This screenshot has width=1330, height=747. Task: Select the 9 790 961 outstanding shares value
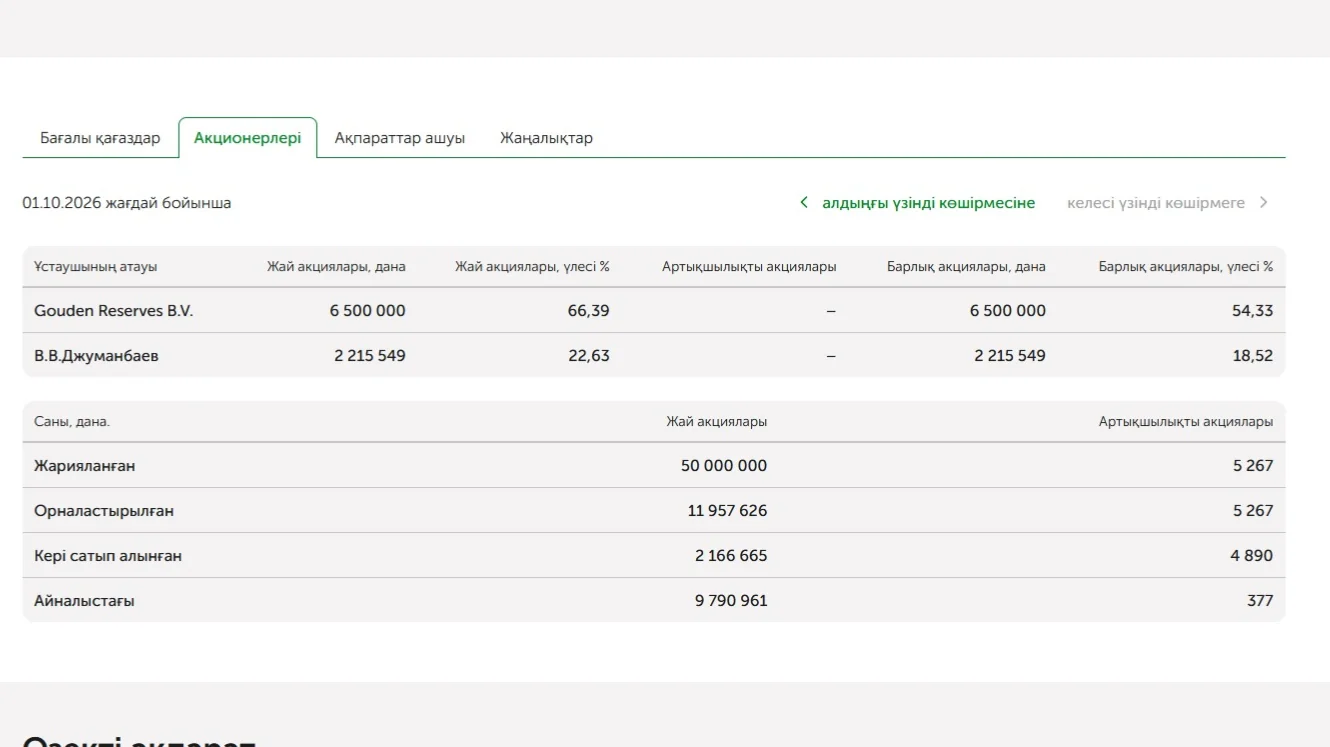(x=731, y=601)
